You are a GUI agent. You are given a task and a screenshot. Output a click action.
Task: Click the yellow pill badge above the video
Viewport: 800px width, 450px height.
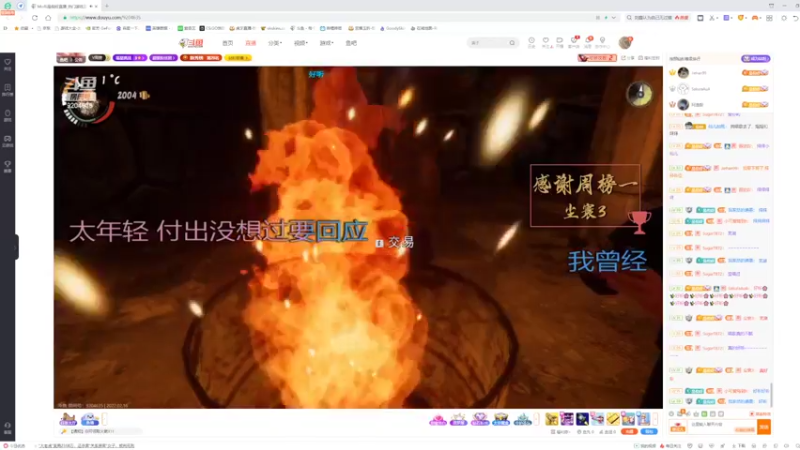(238, 58)
